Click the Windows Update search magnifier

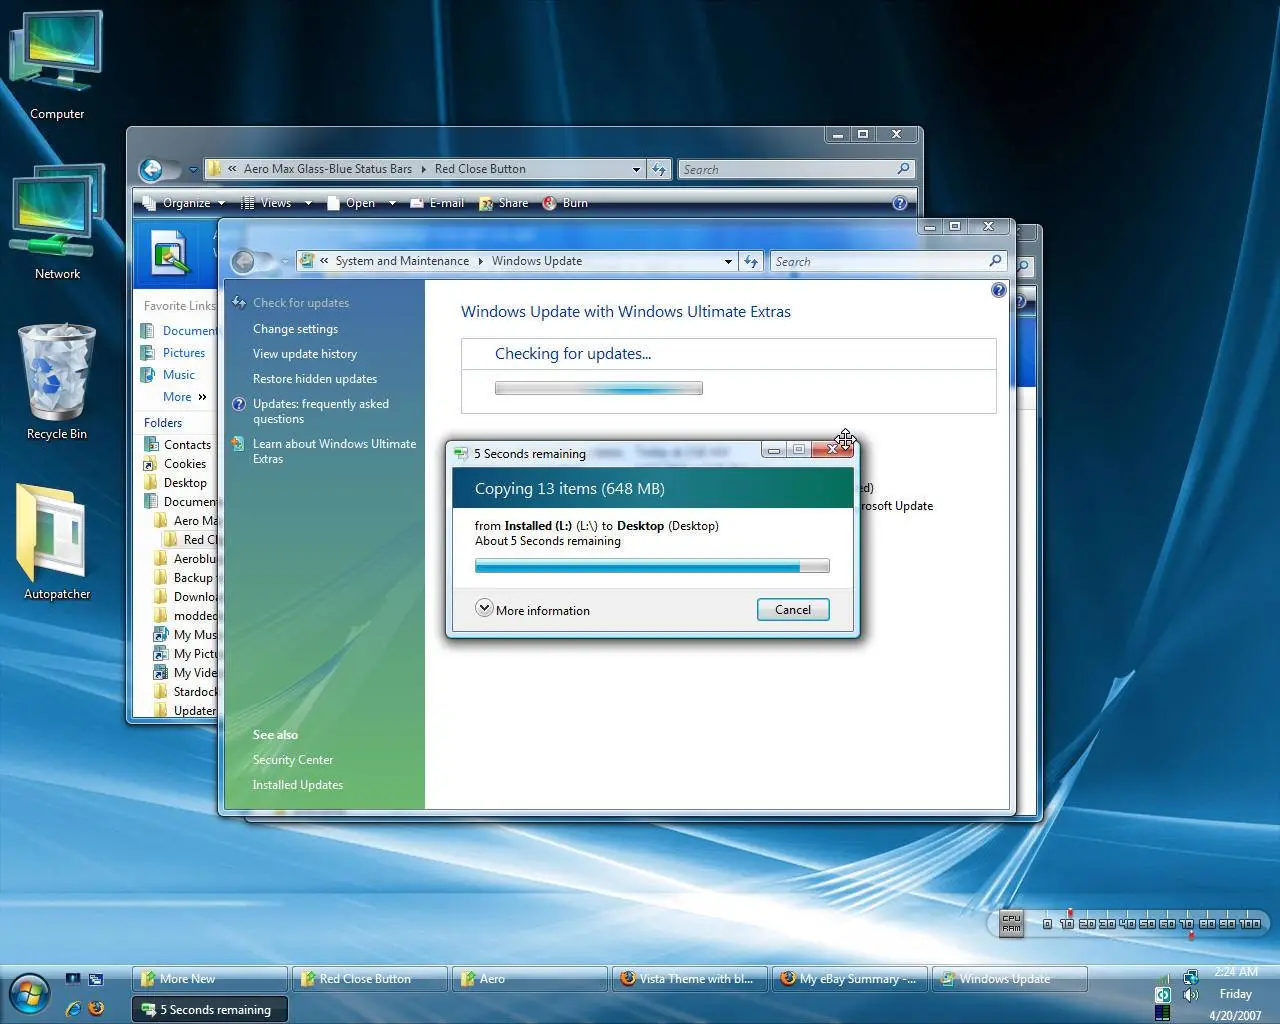(995, 261)
